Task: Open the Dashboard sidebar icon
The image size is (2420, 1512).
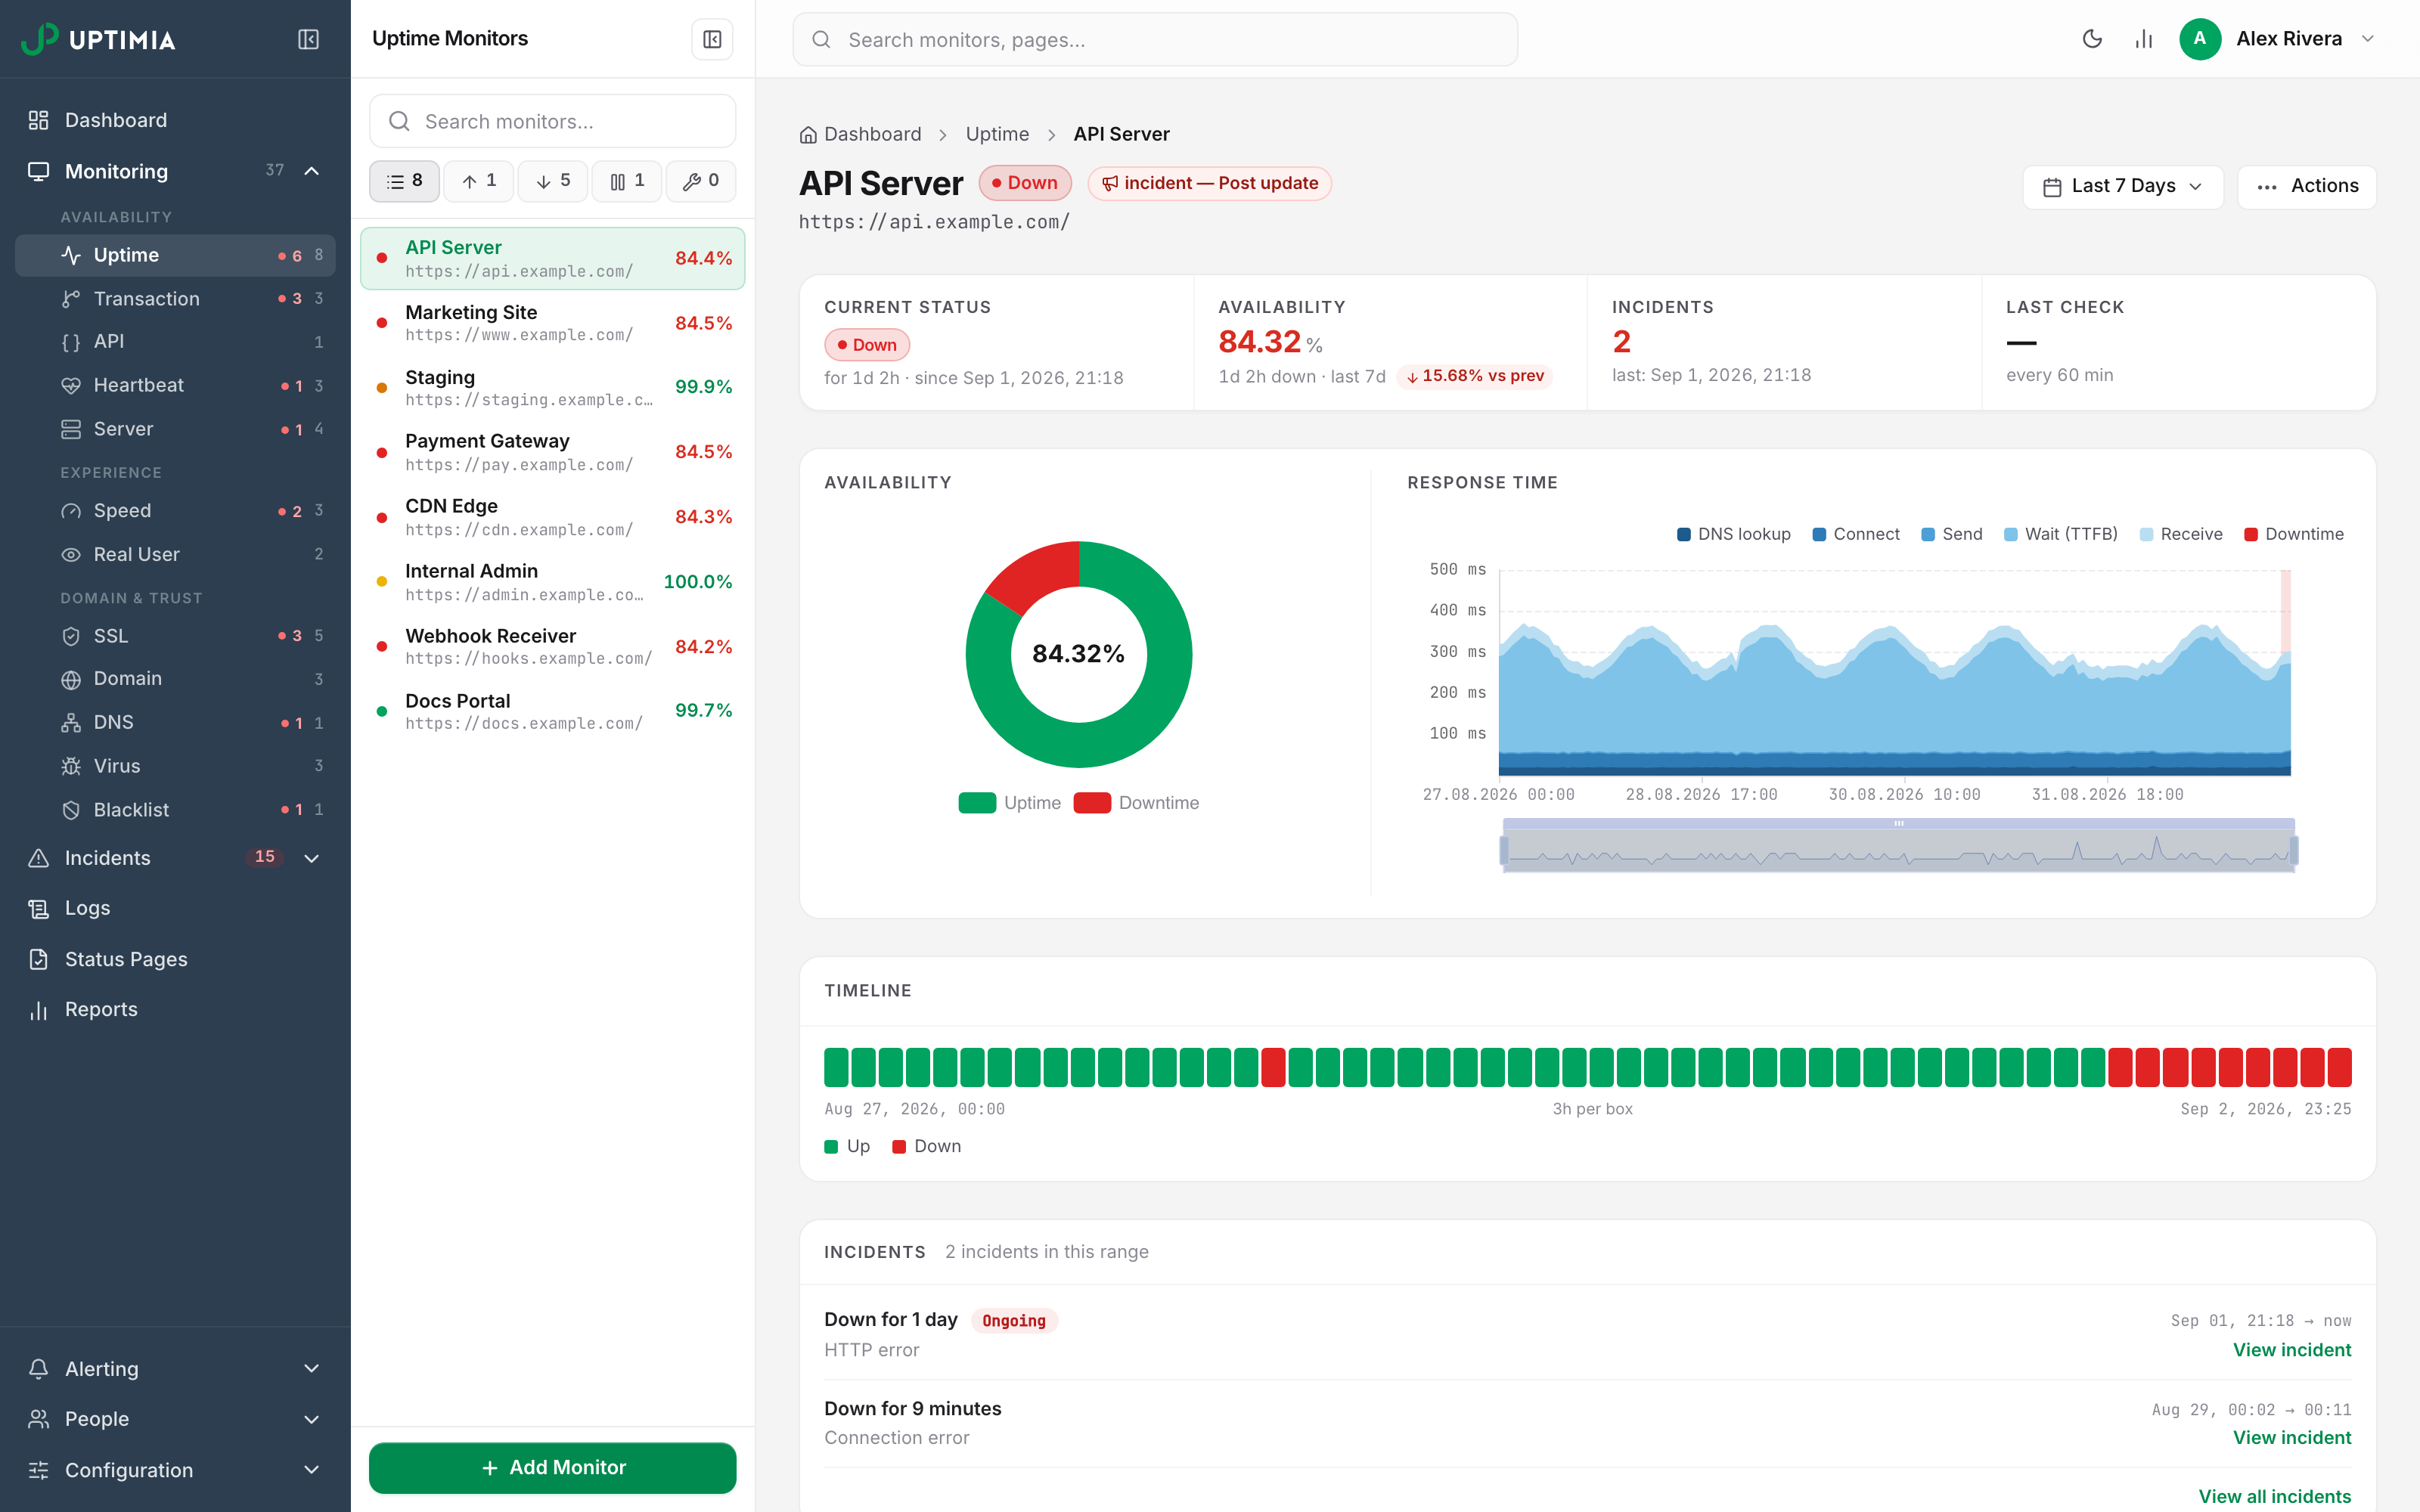Action: tap(39, 120)
